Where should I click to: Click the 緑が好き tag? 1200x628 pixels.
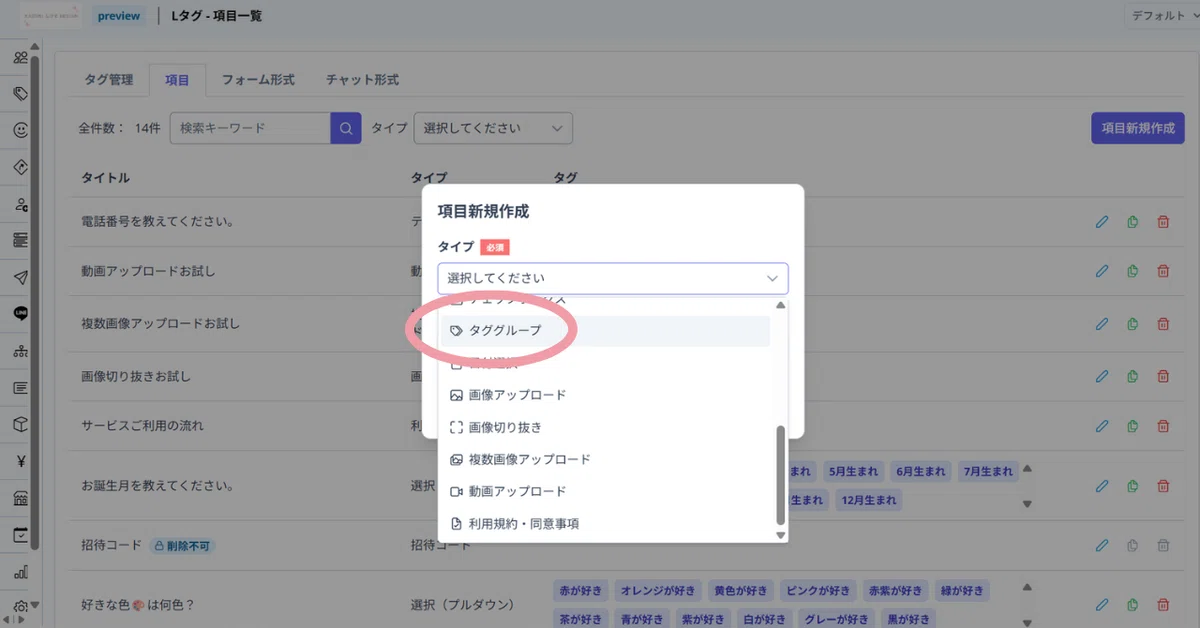(x=961, y=590)
